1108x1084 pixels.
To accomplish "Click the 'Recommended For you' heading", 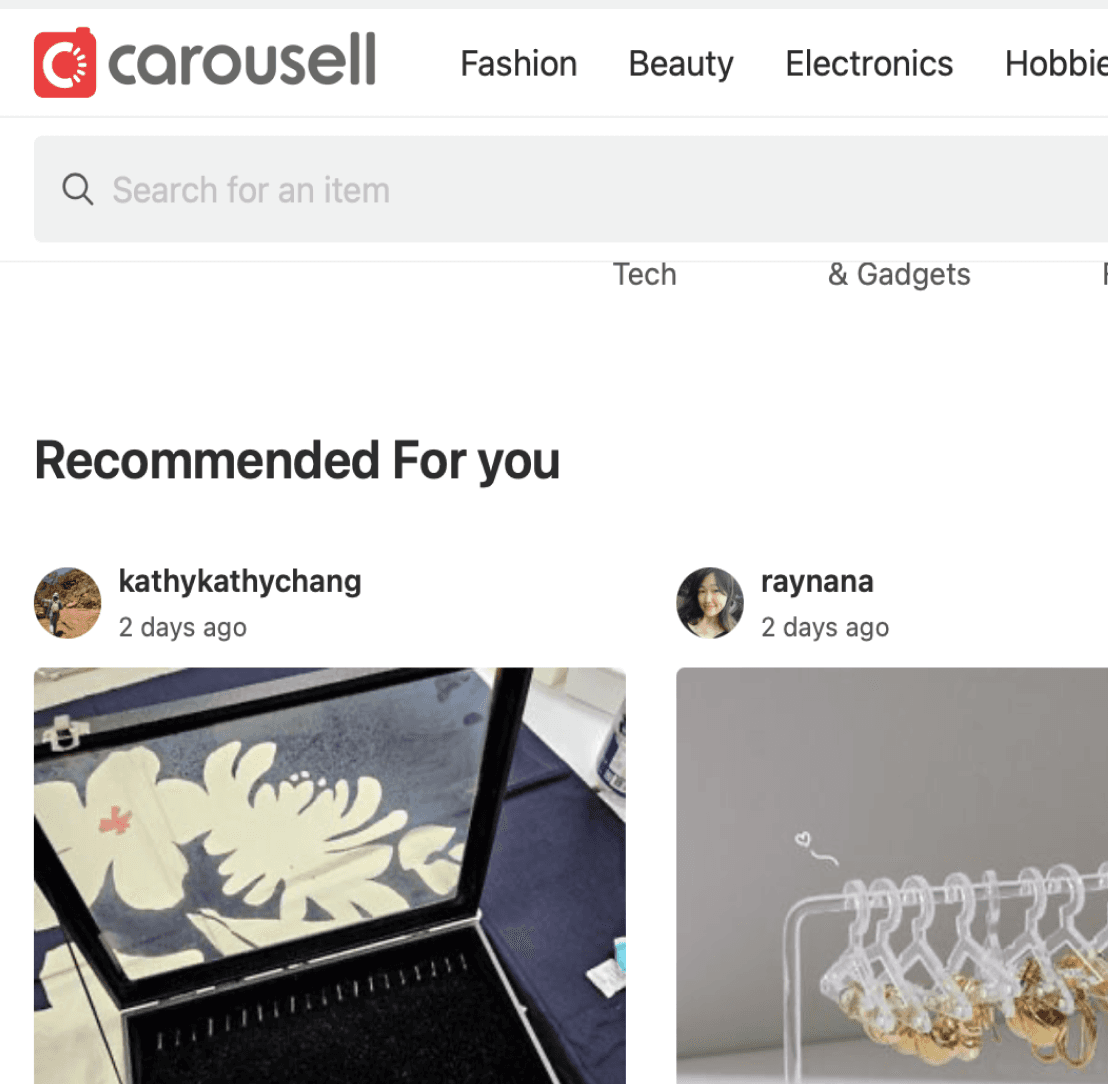I will click(297, 461).
